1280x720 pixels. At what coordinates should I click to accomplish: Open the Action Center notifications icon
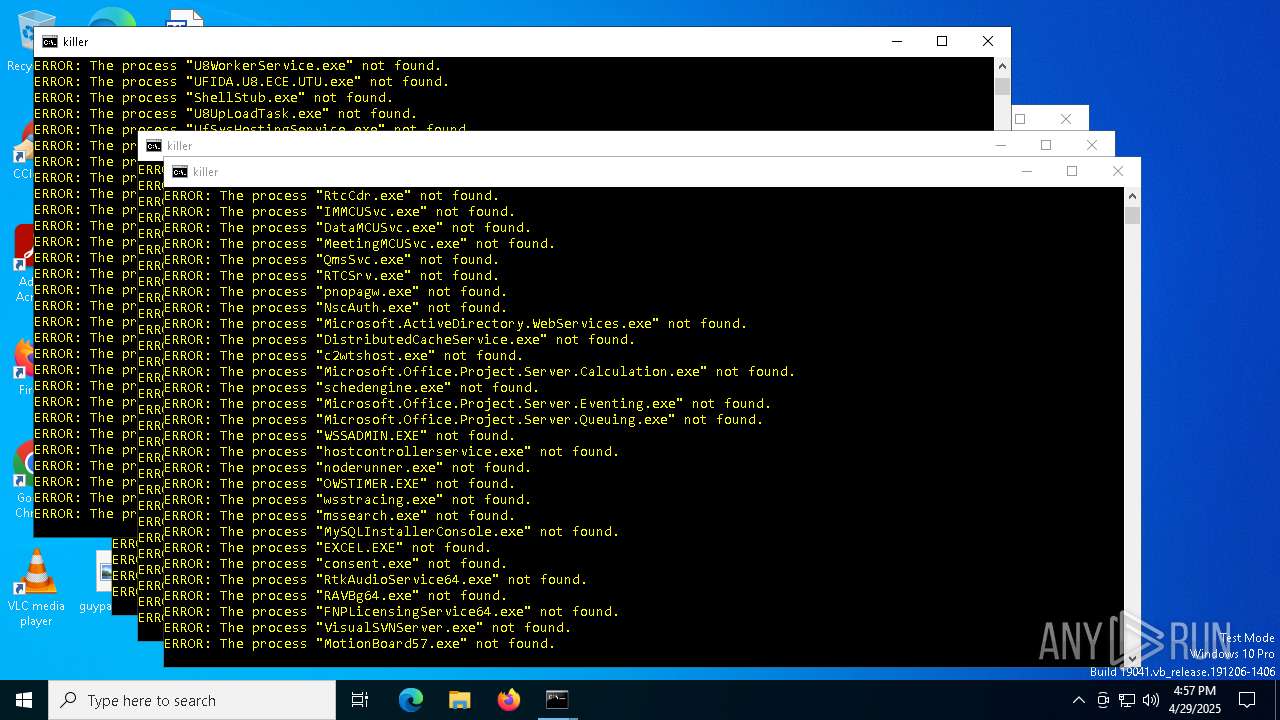tap(1247, 700)
